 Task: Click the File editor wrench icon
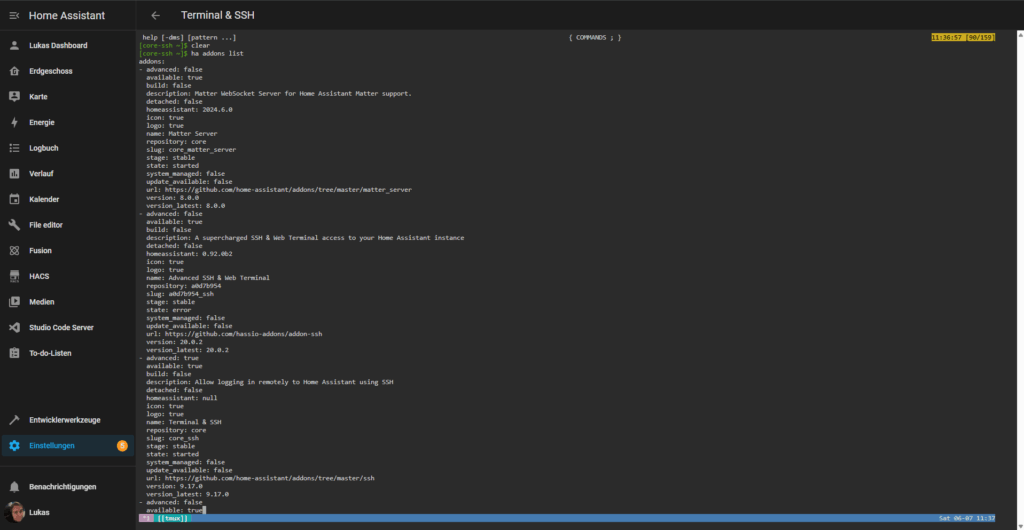click(x=14, y=225)
